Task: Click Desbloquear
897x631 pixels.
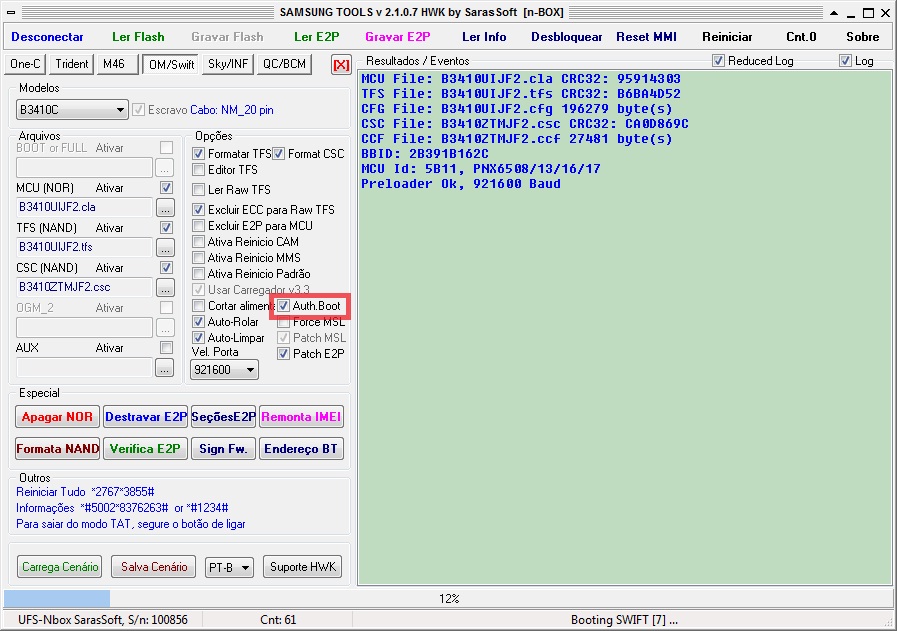Action: (566, 37)
